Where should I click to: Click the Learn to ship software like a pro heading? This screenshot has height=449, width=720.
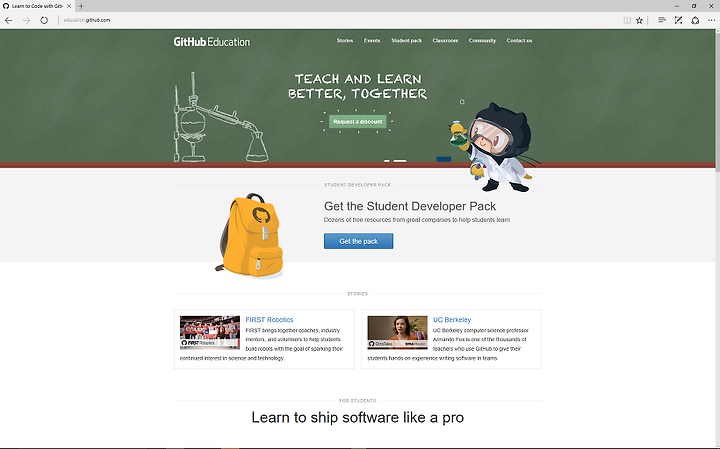click(358, 417)
